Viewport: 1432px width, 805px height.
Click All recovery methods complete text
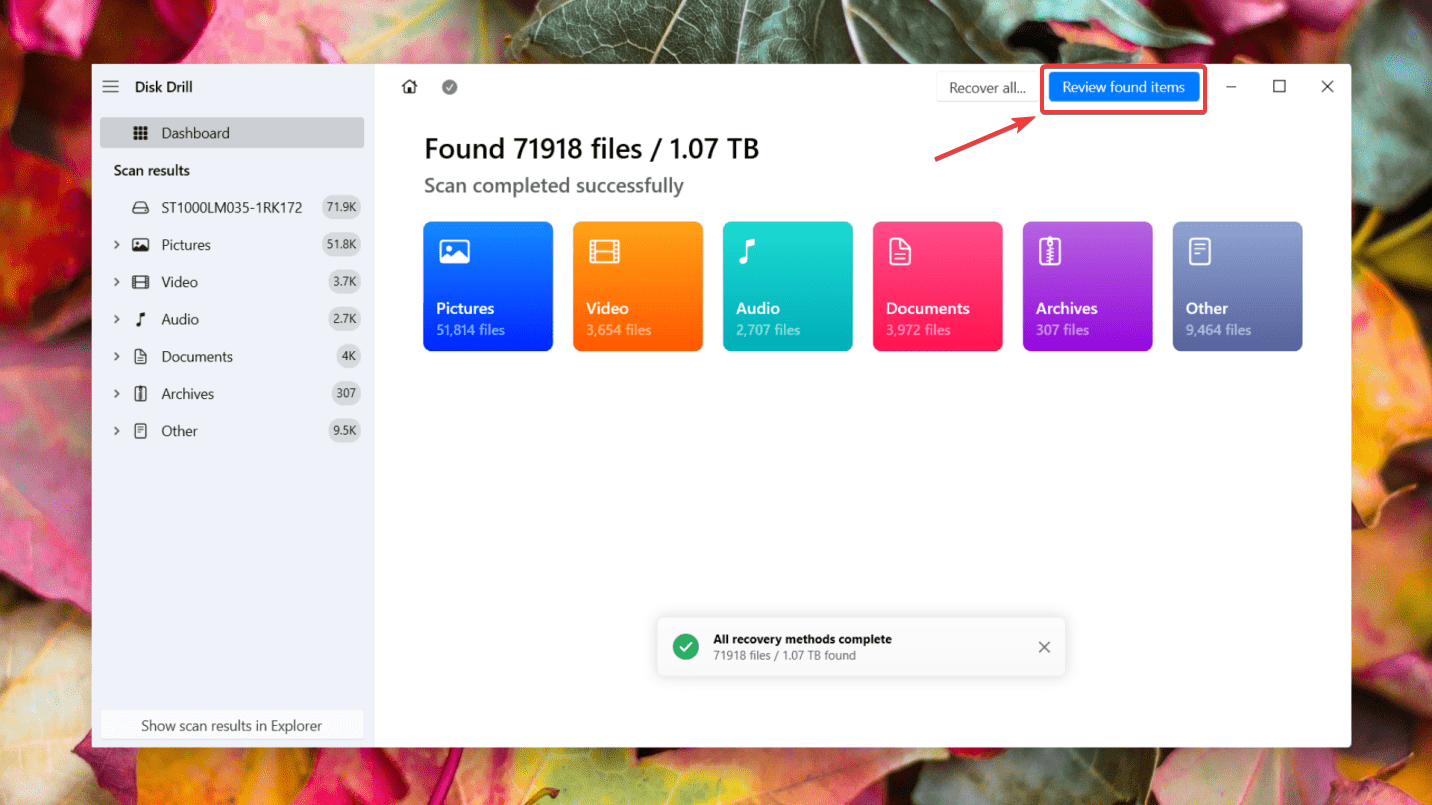click(x=802, y=639)
